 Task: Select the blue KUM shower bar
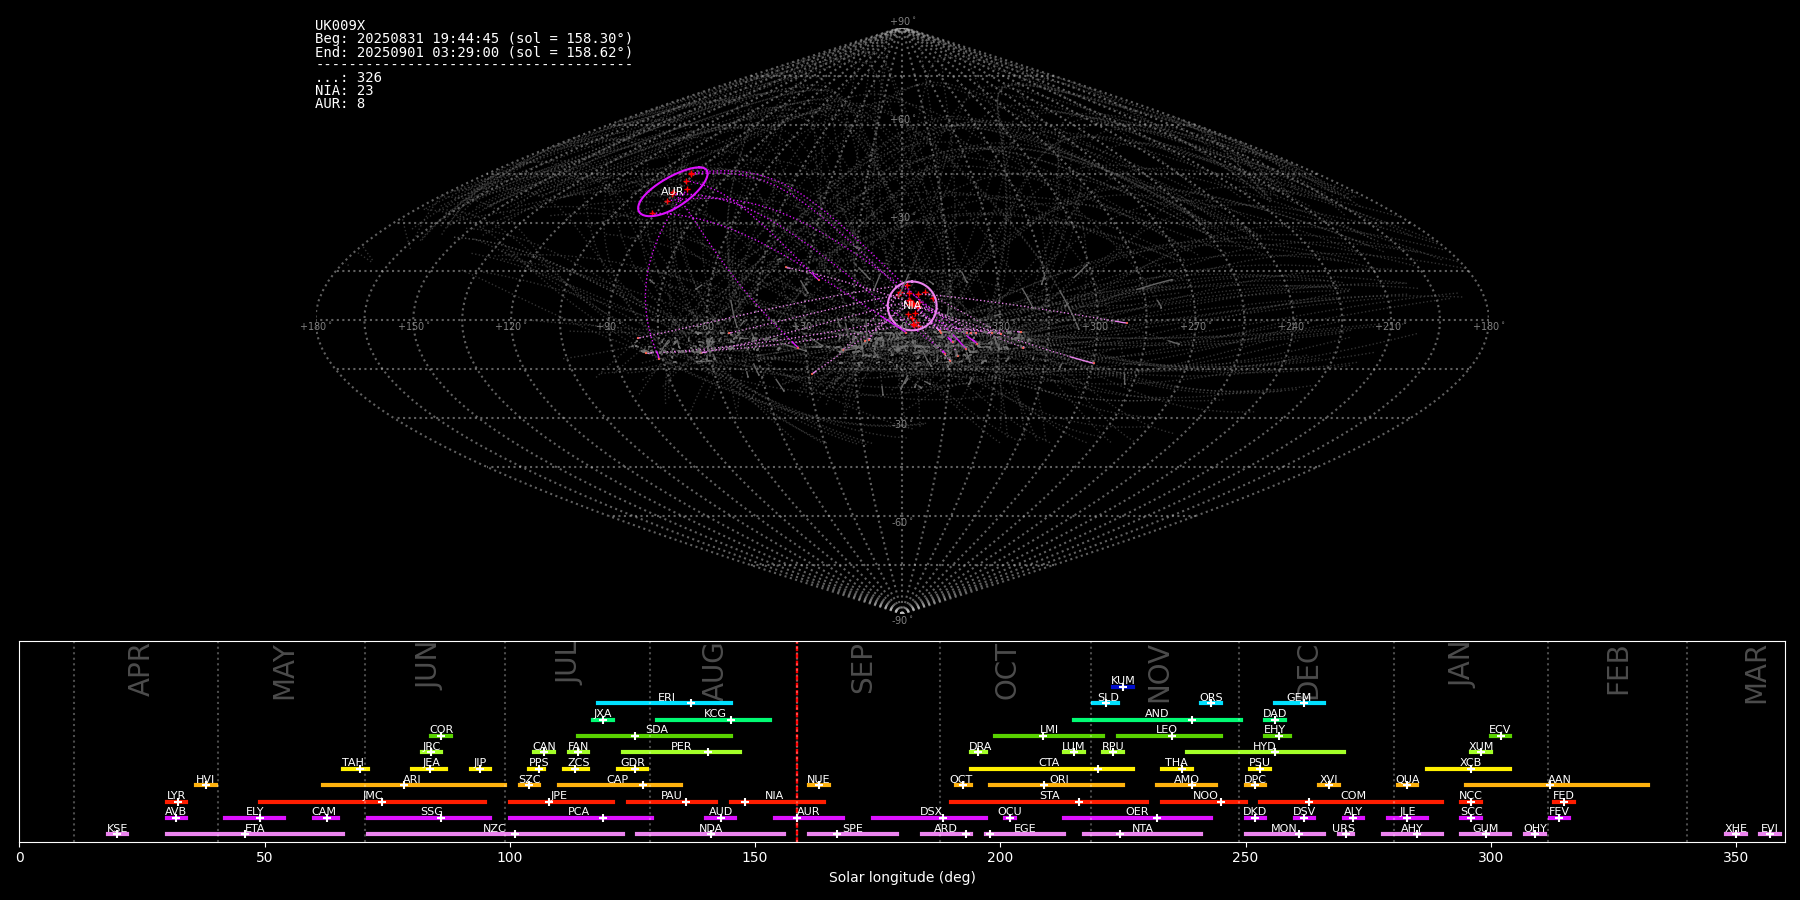coord(1123,687)
